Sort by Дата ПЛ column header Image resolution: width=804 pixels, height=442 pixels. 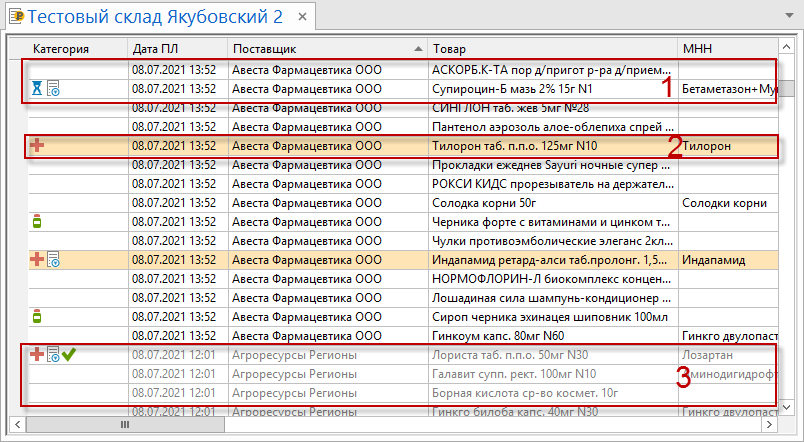[178, 49]
